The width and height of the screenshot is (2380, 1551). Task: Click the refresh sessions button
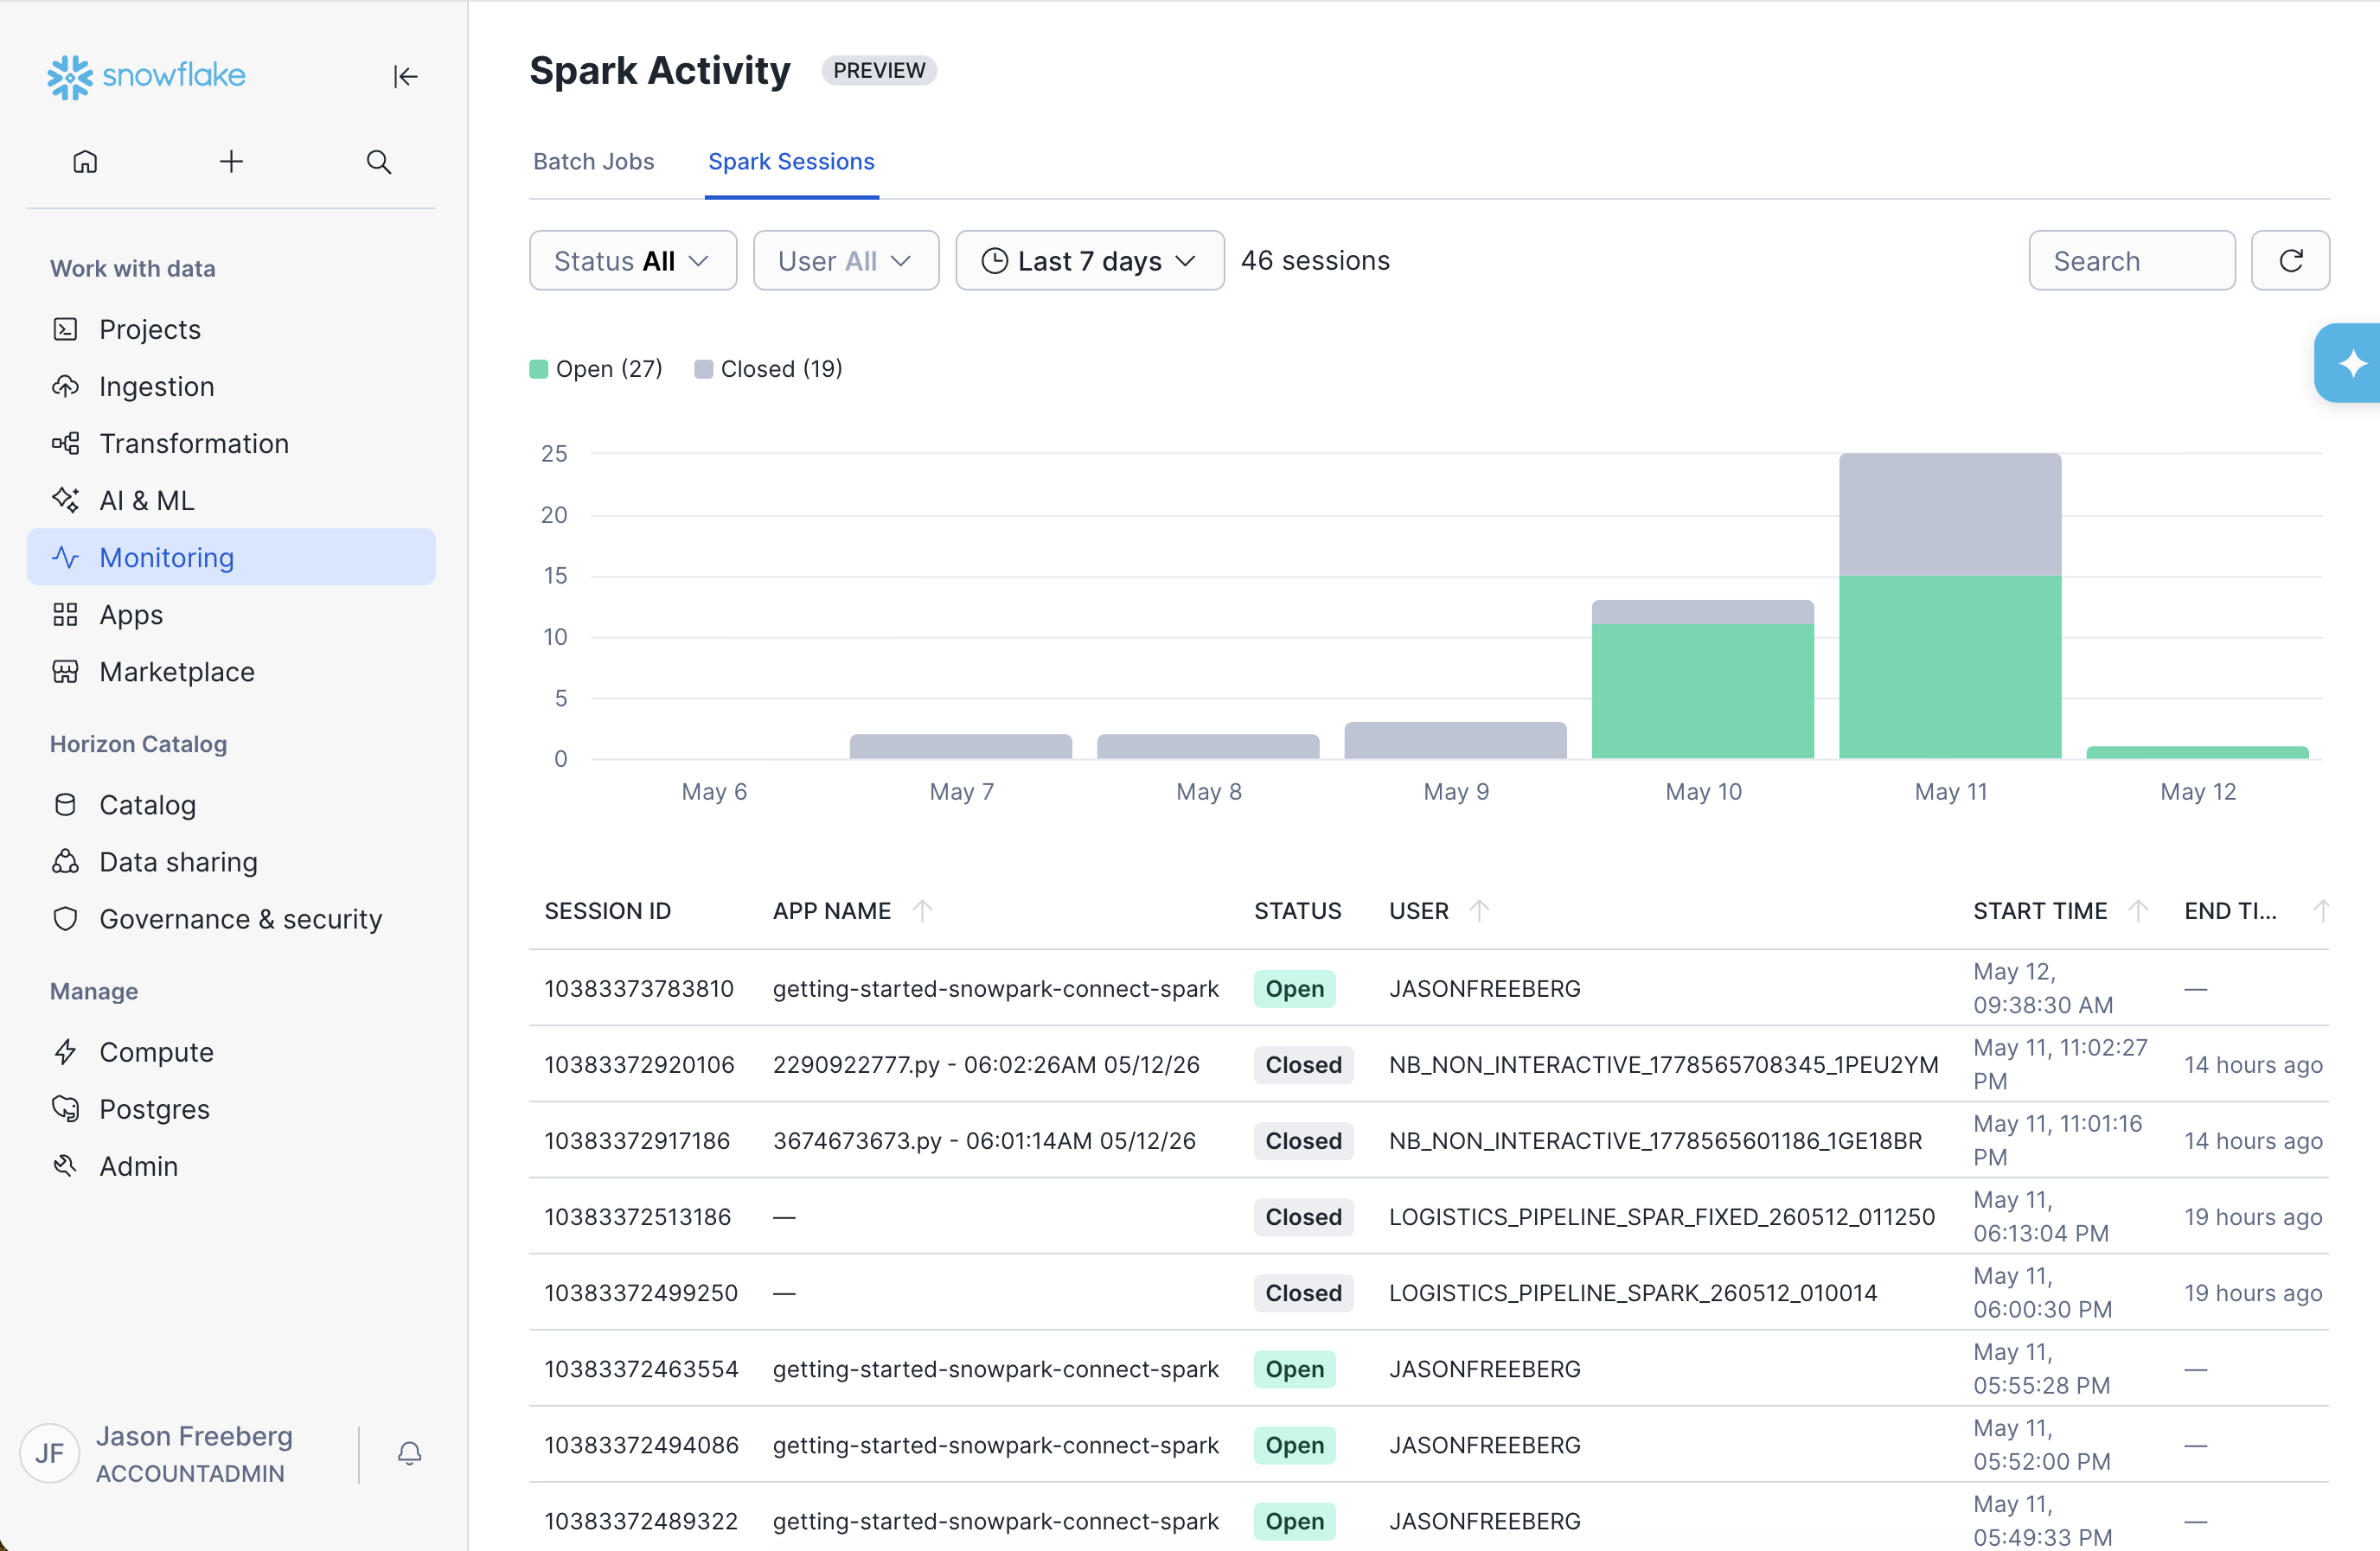click(x=2290, y=260)
